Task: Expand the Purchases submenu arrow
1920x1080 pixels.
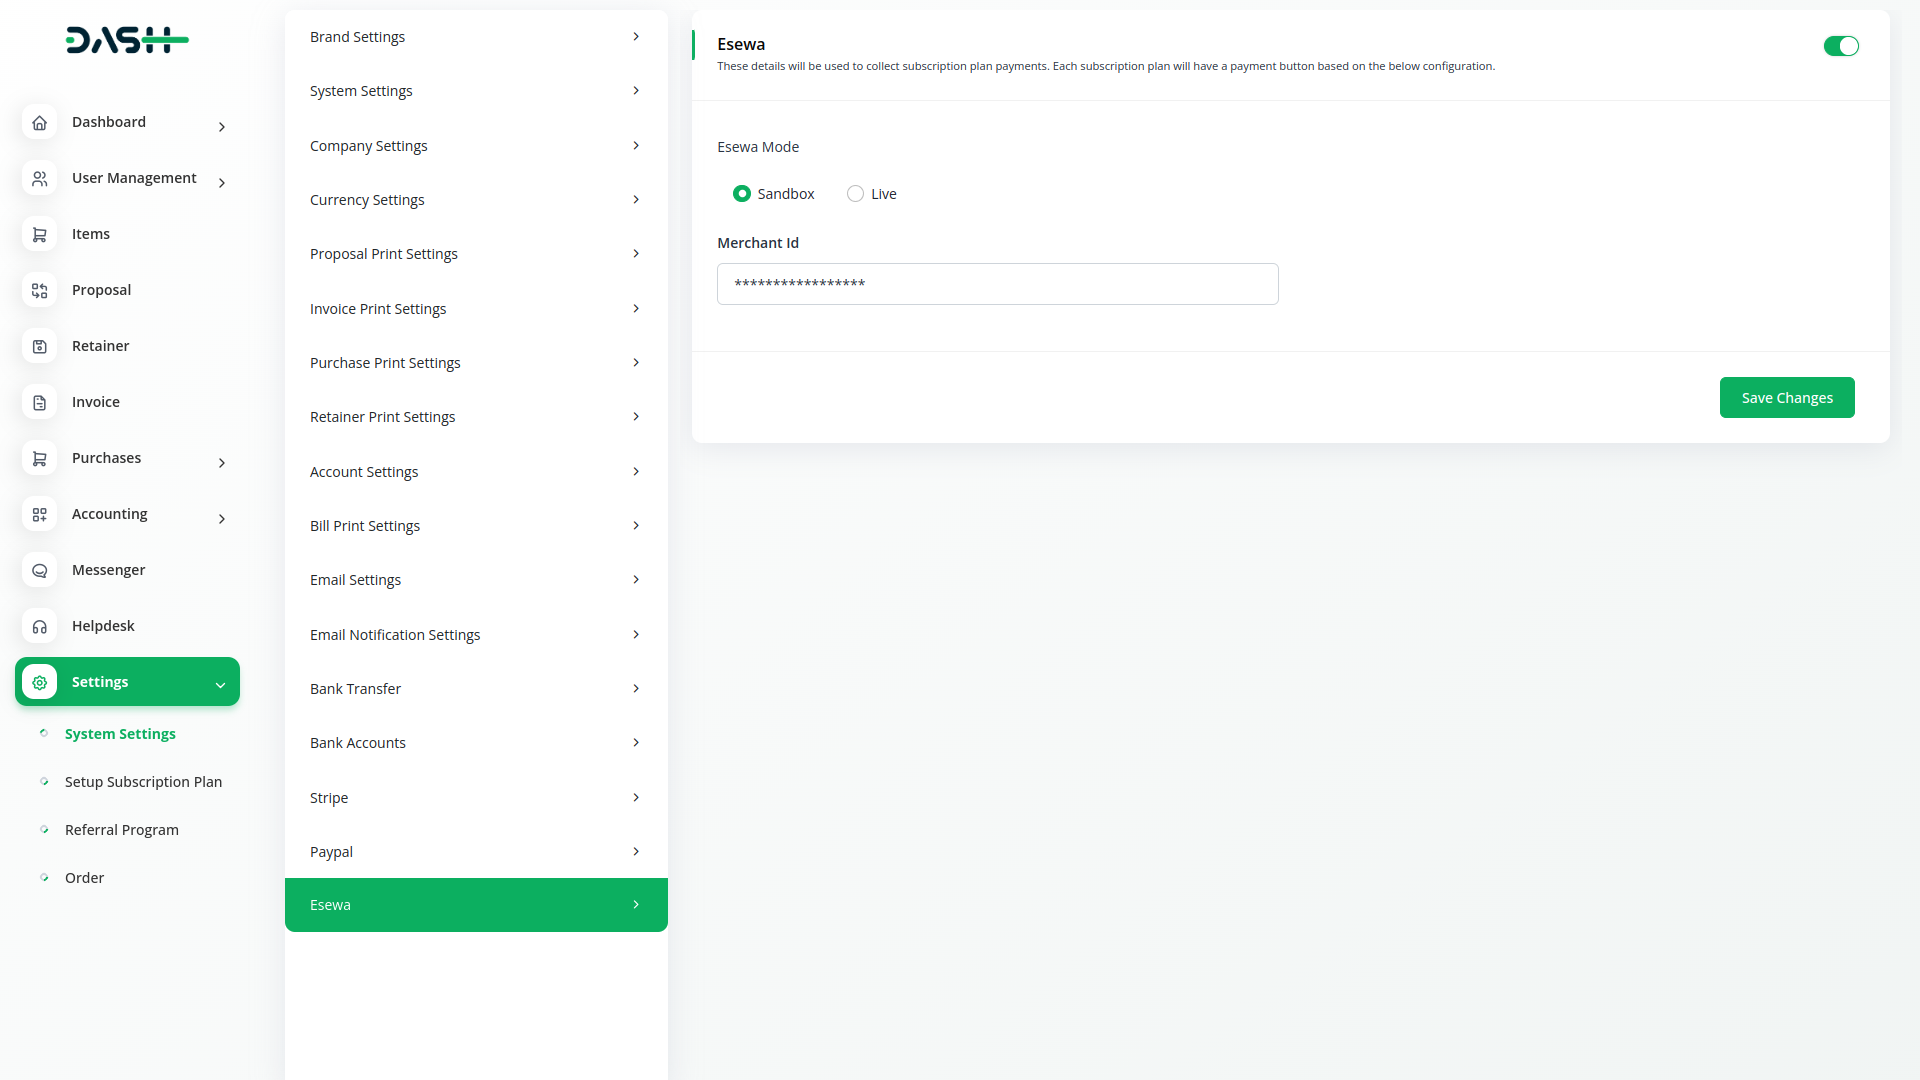Action: (x=222, y=462)
